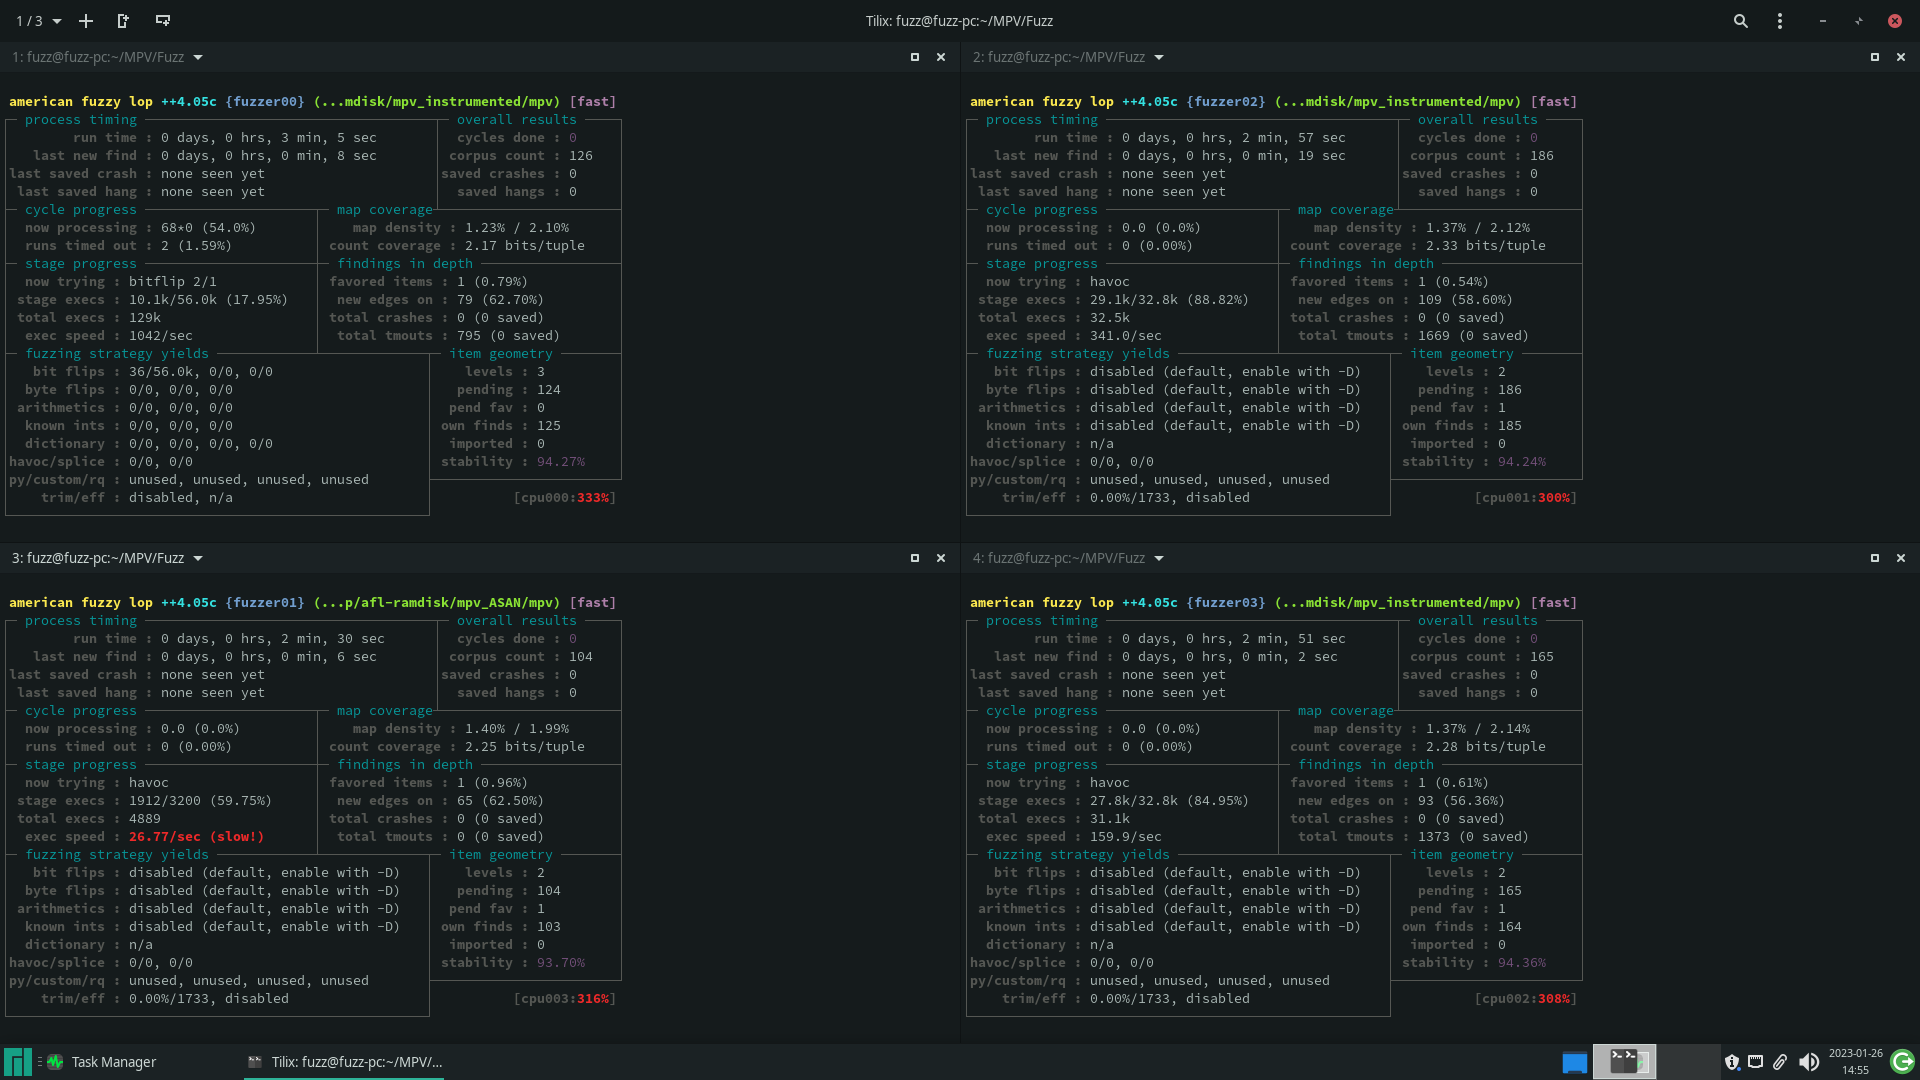
Task: Expand terminal 2 title dropdown arrow
Action: click(x=1159, y=57)
